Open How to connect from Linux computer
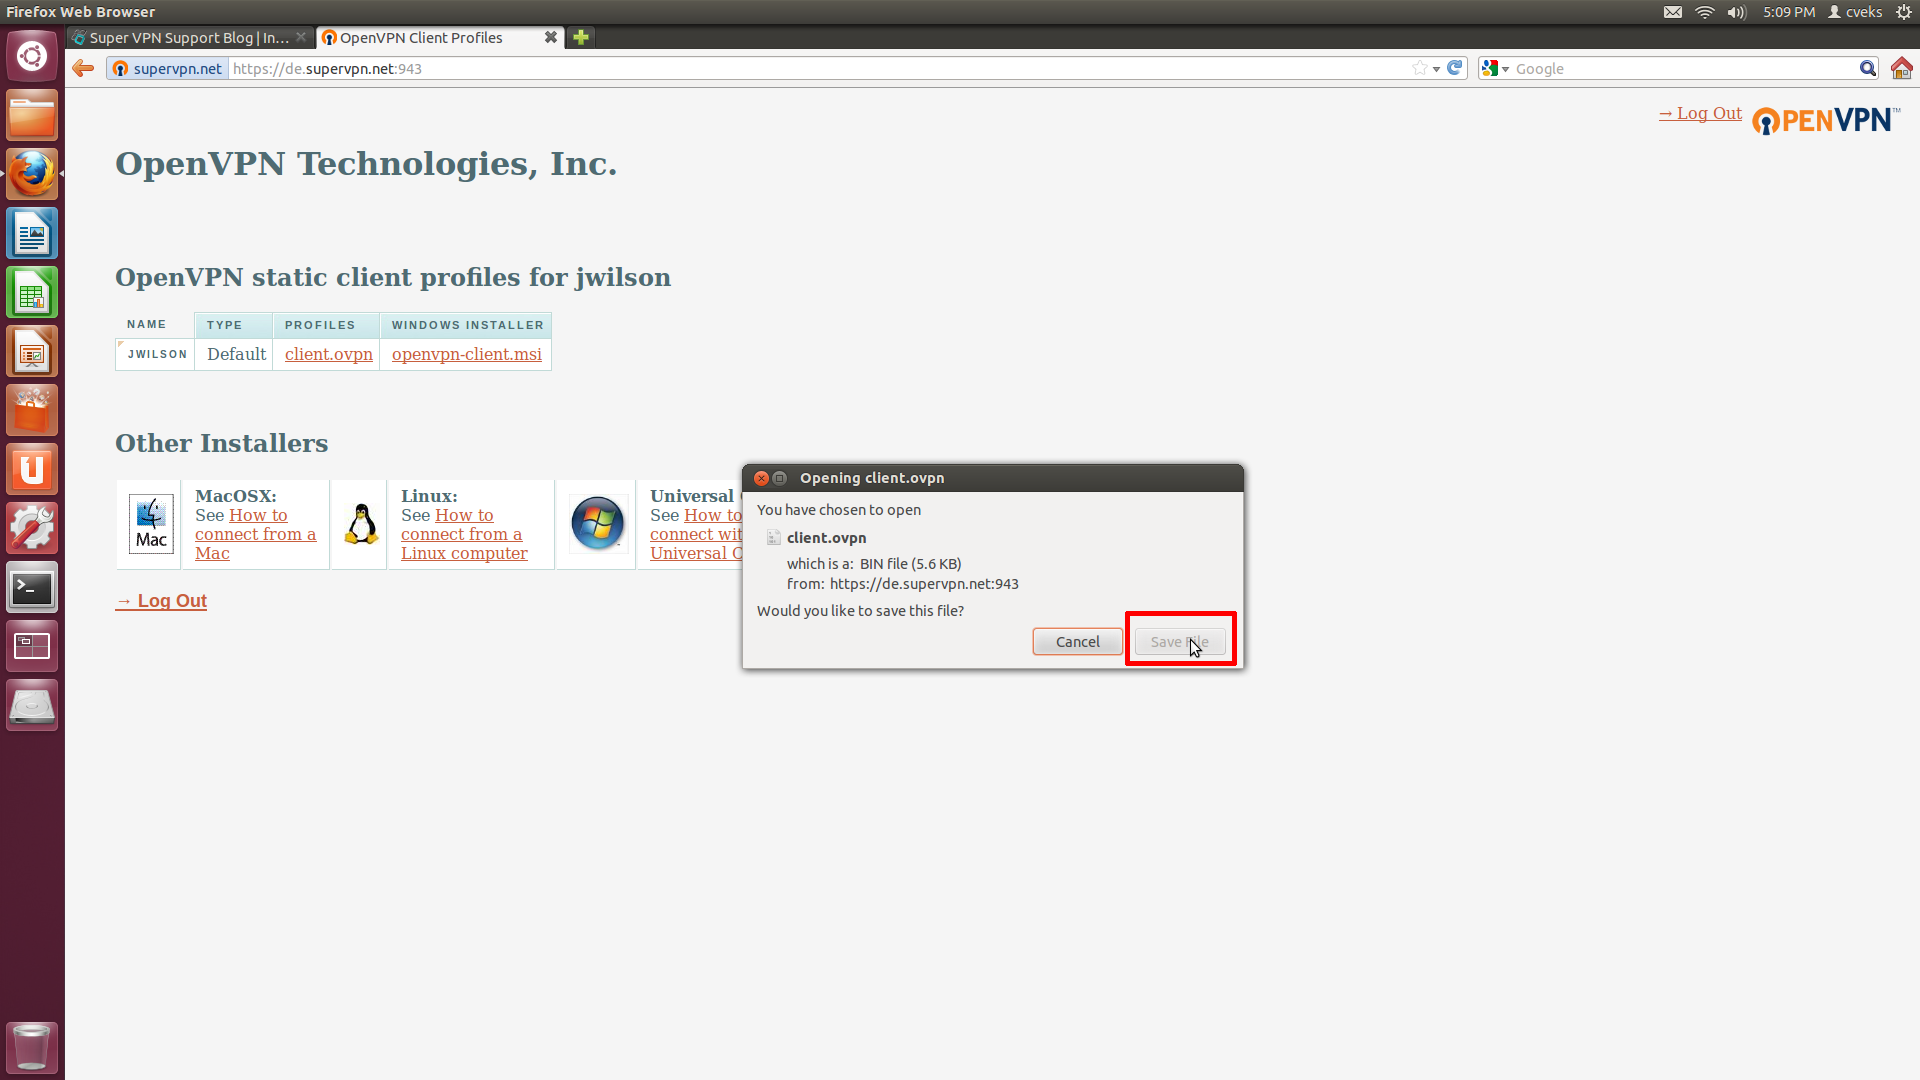The image size is (1920, 1080). 464,534
